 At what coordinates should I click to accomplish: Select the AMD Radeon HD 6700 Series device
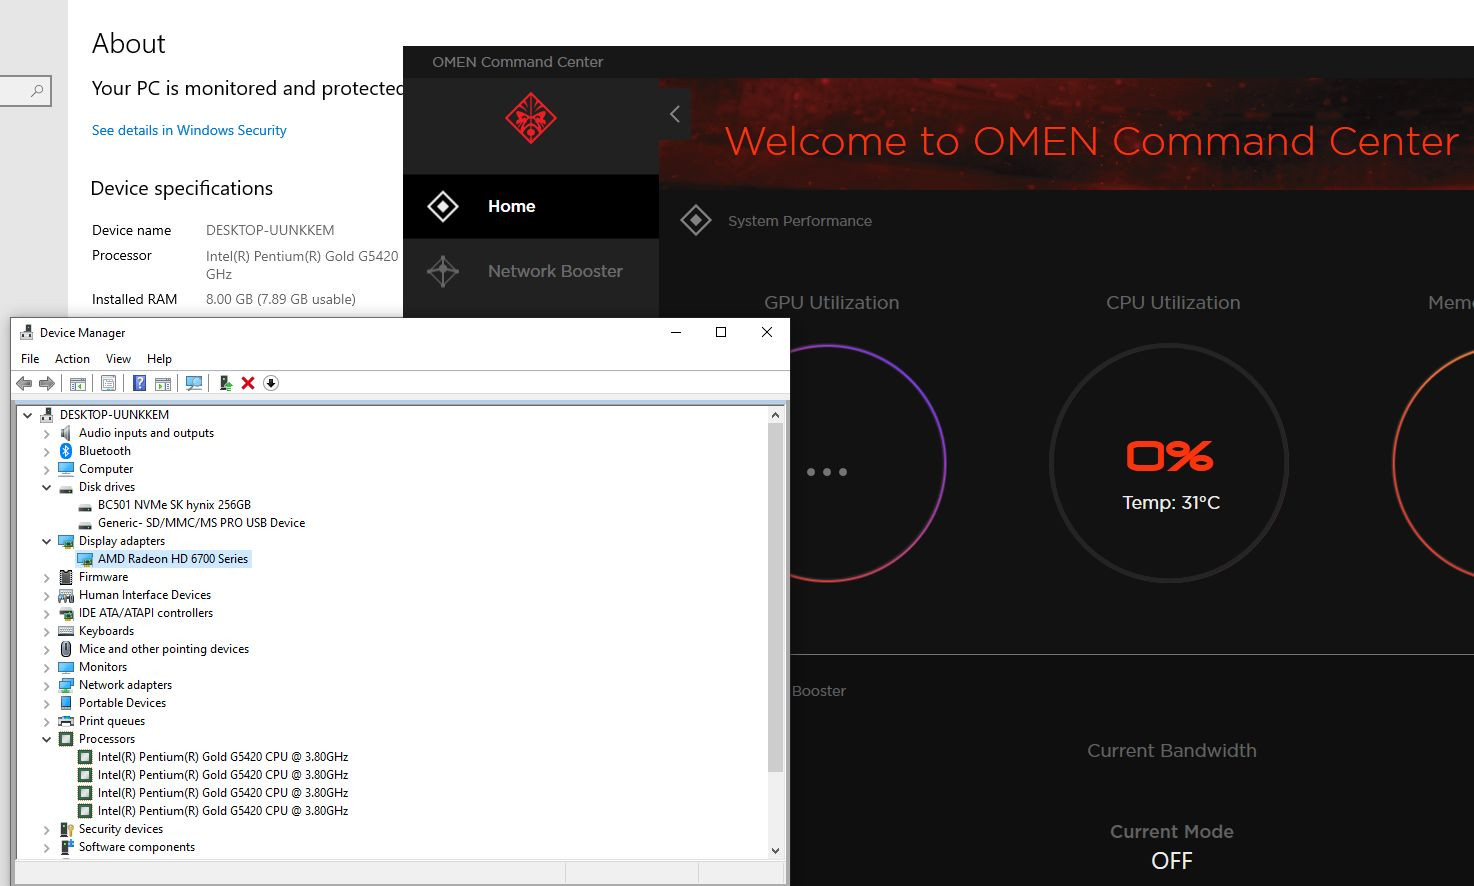tap(171, 559)
